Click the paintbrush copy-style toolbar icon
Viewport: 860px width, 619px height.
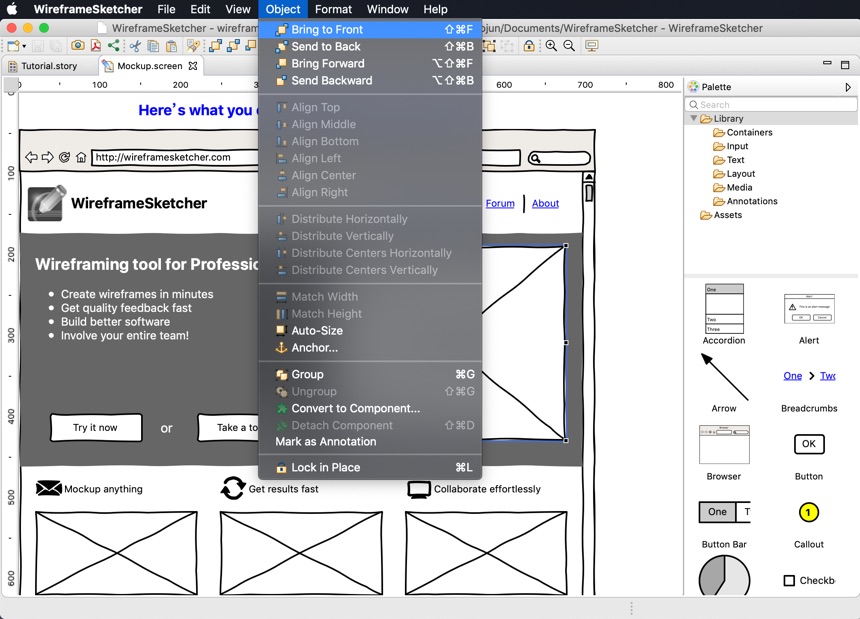point(193,46)
